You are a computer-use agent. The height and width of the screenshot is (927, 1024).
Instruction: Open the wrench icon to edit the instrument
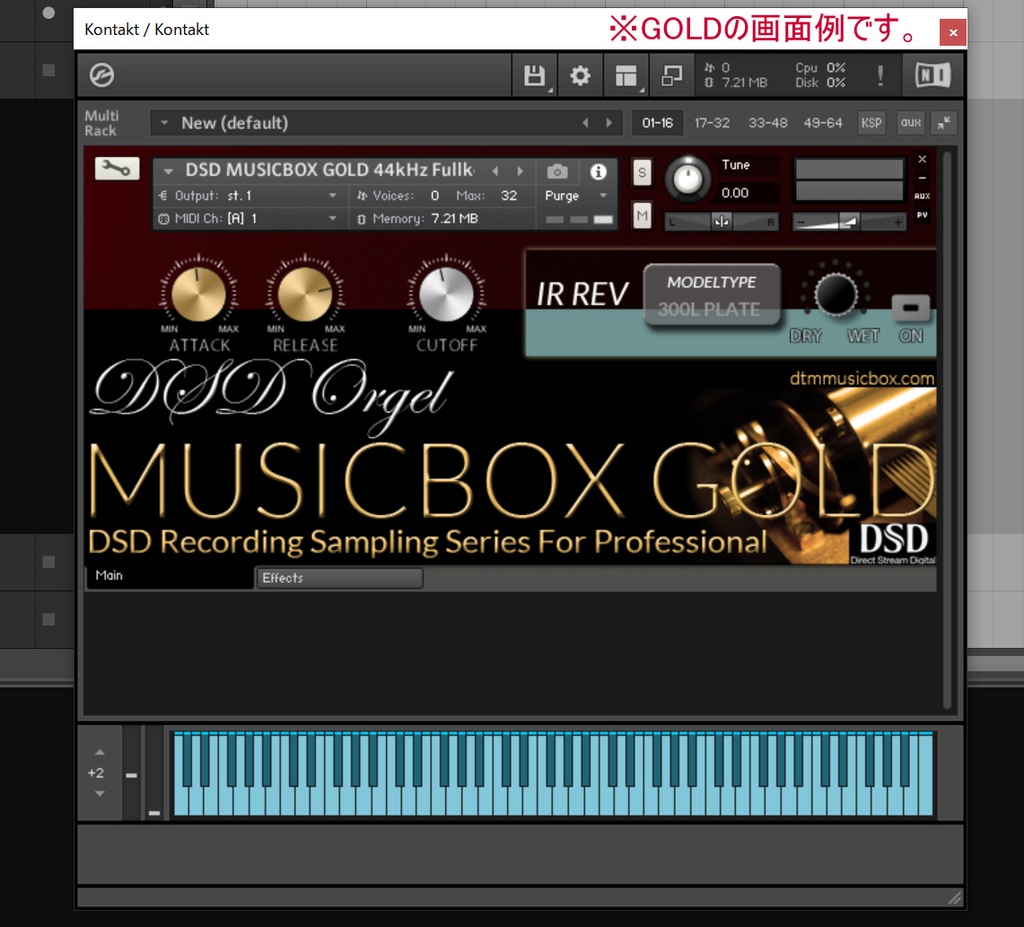pyautogui.click(x=116, y=168)
